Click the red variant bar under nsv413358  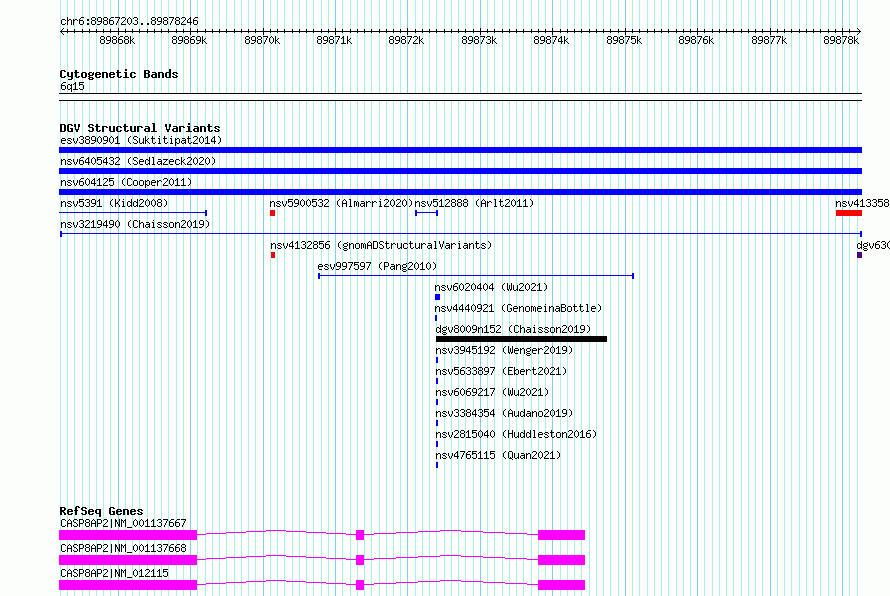849,213
